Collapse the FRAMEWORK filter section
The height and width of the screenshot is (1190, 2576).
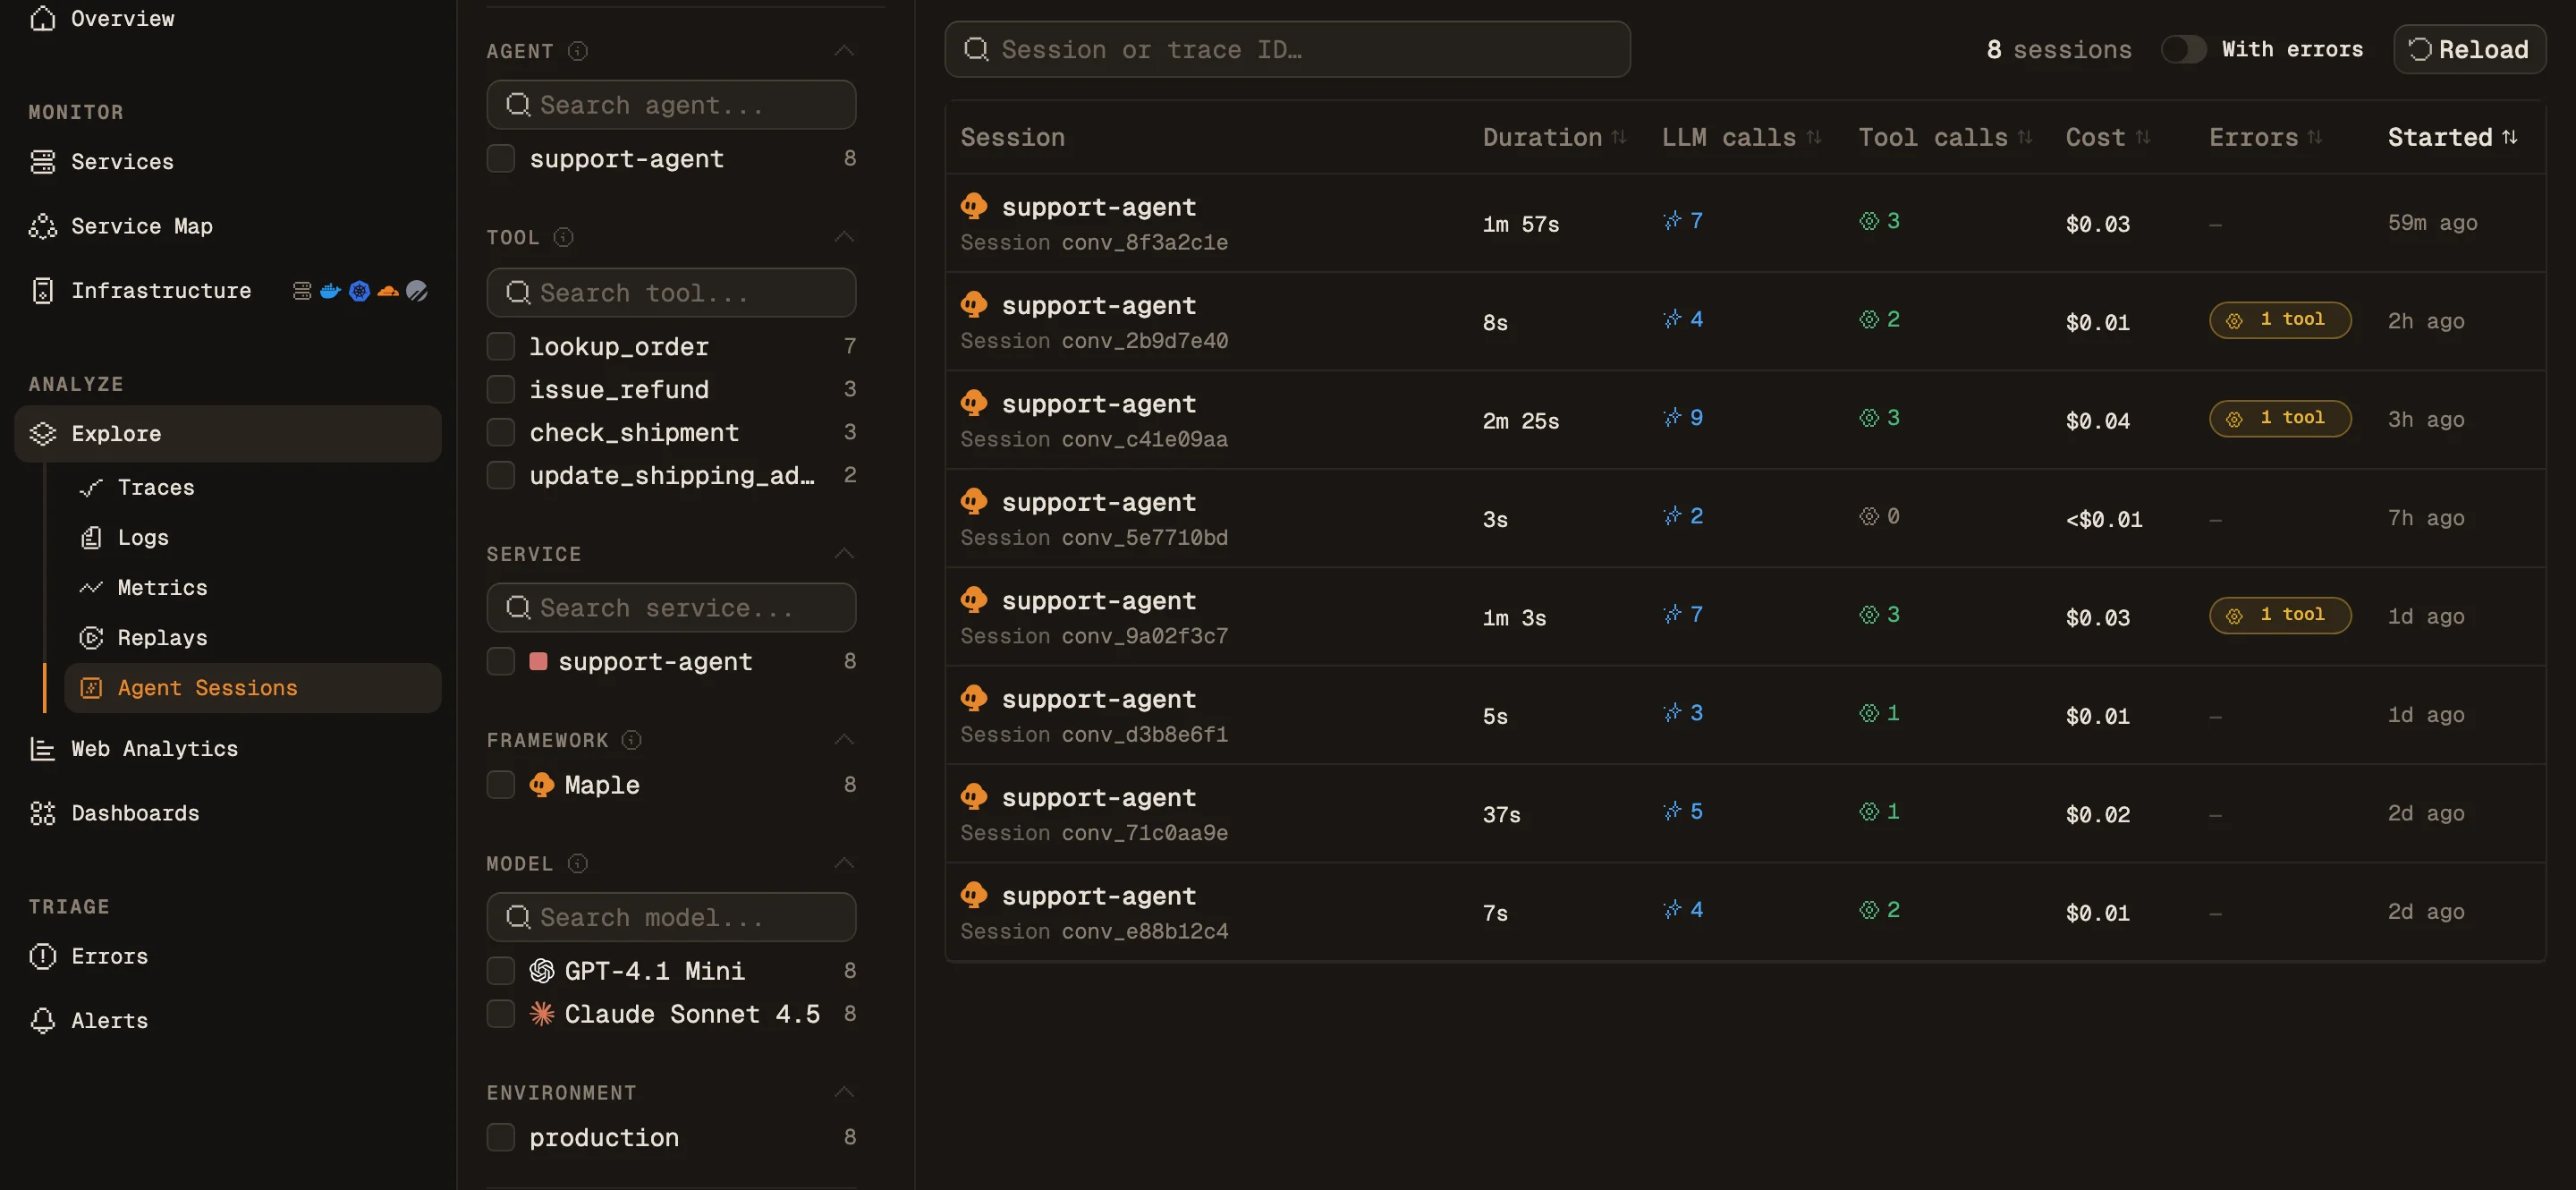[844, 740]
